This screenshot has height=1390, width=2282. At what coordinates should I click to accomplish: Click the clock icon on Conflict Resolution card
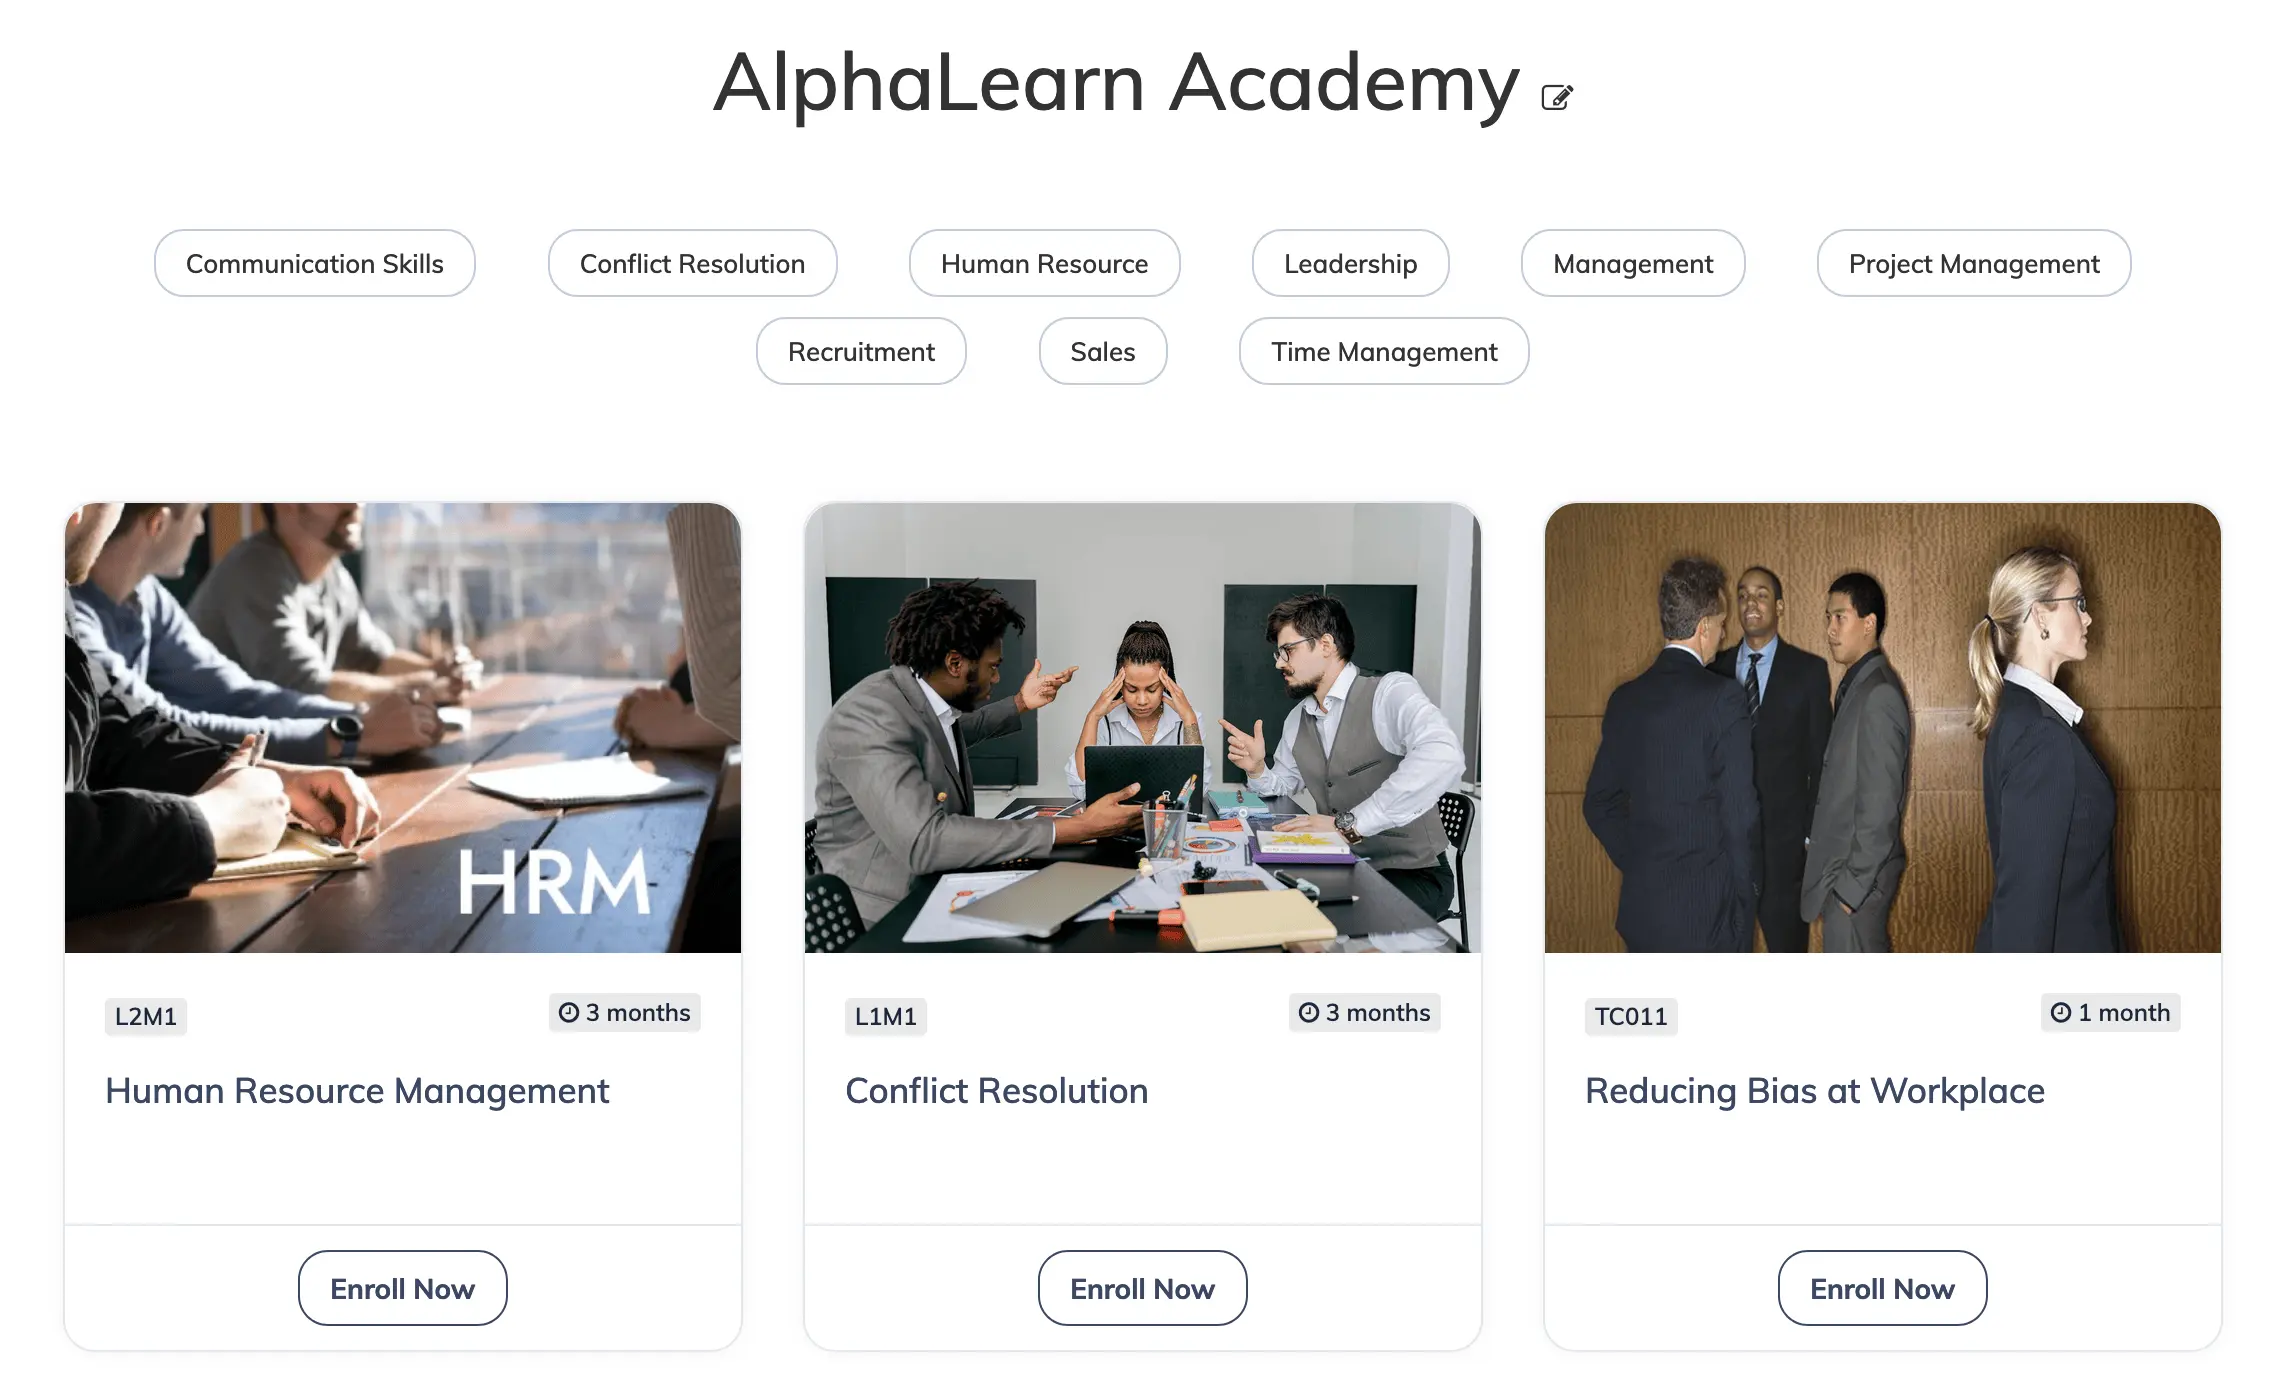coord(1309,1012)
